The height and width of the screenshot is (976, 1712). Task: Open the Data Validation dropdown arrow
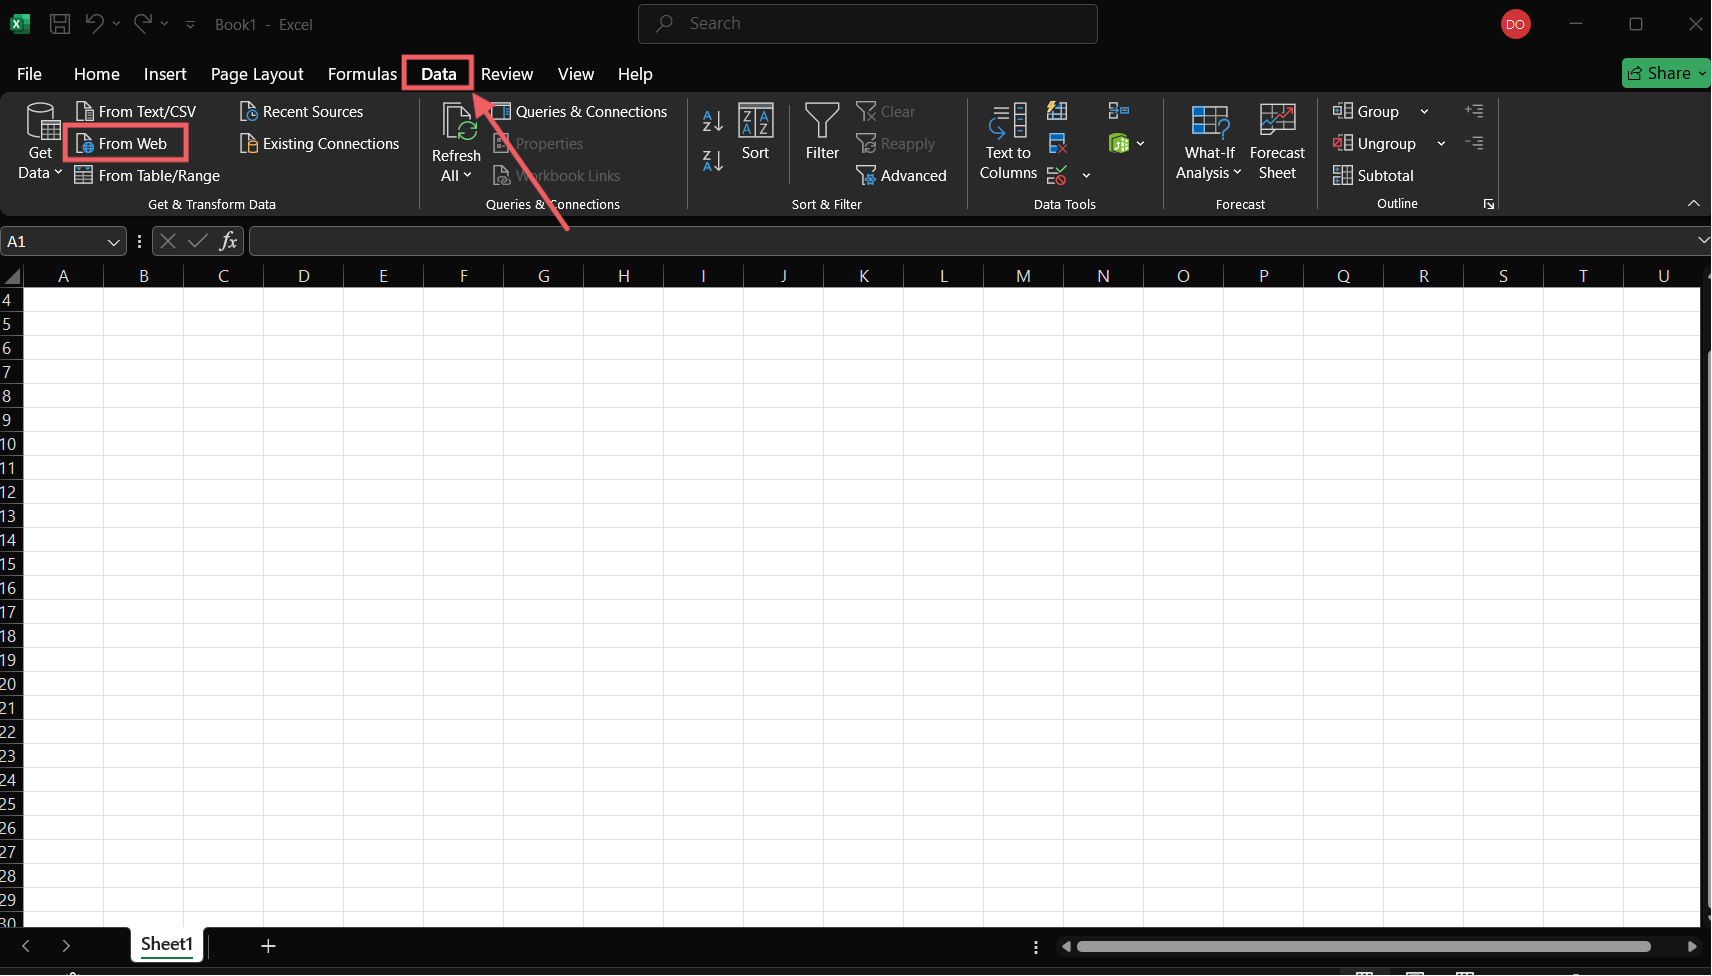[x=1086, y=176]
